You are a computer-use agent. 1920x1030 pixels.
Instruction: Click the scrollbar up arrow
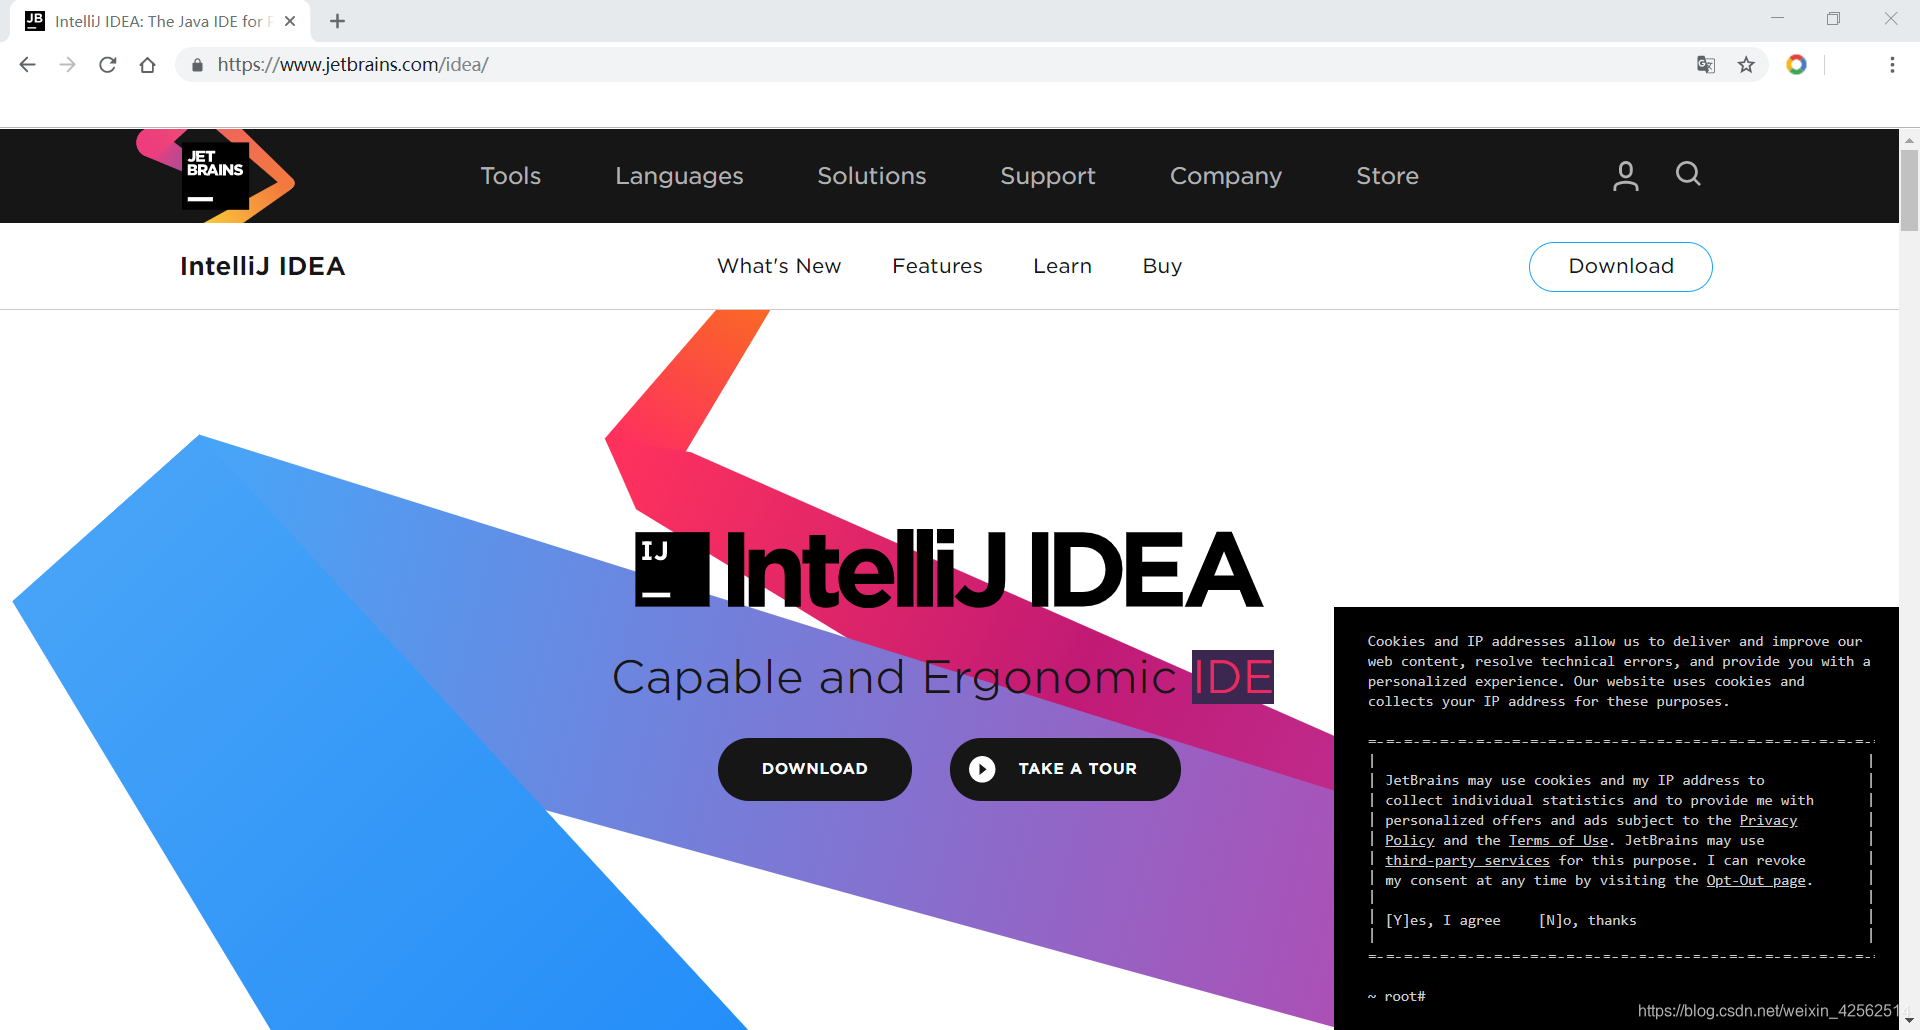[x=1909, y=140]
